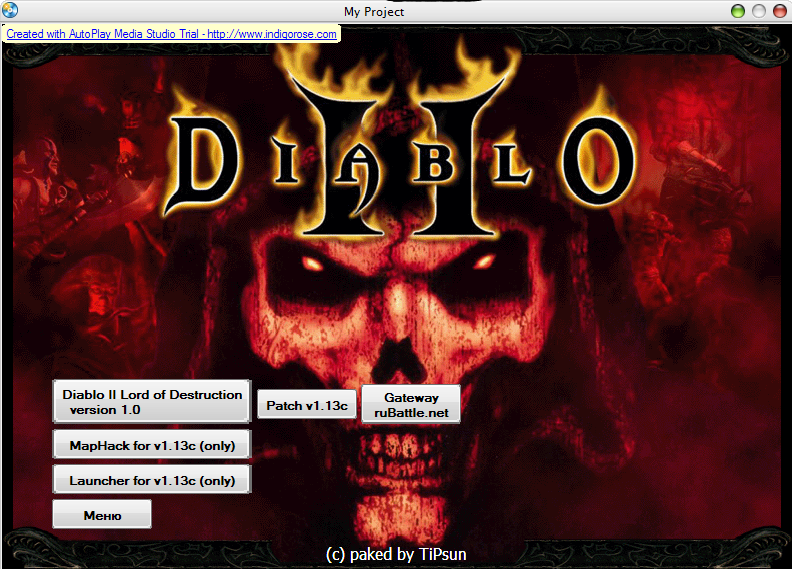Click the (c) paked by TiPsun text
This screenshot has width=792, height=569.
tap(396, 553)
